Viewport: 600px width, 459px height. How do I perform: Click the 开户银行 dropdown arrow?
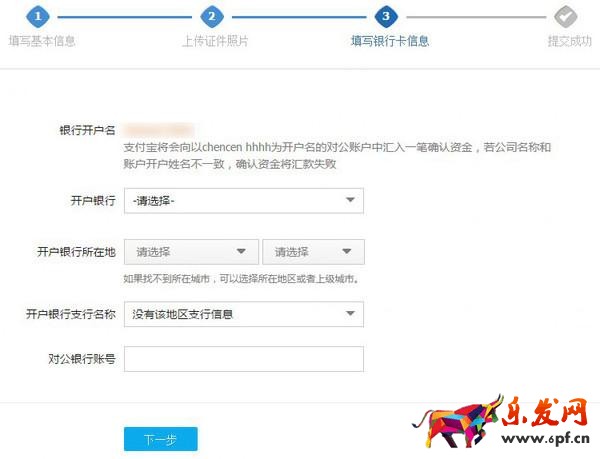coord(350,200)
